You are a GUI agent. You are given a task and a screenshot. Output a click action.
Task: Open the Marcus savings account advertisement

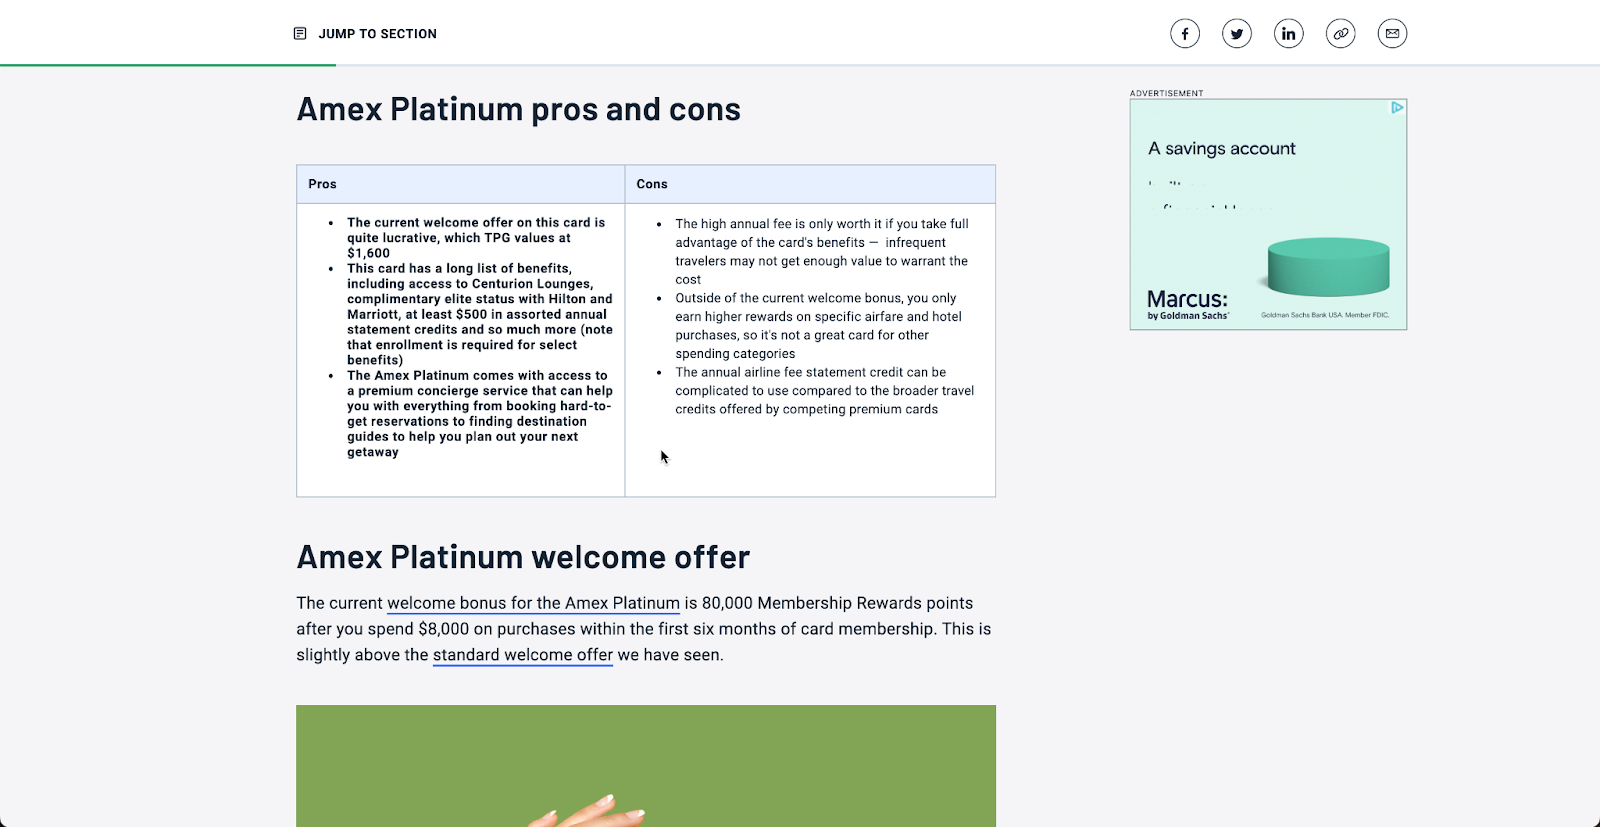coord(1268,214)
